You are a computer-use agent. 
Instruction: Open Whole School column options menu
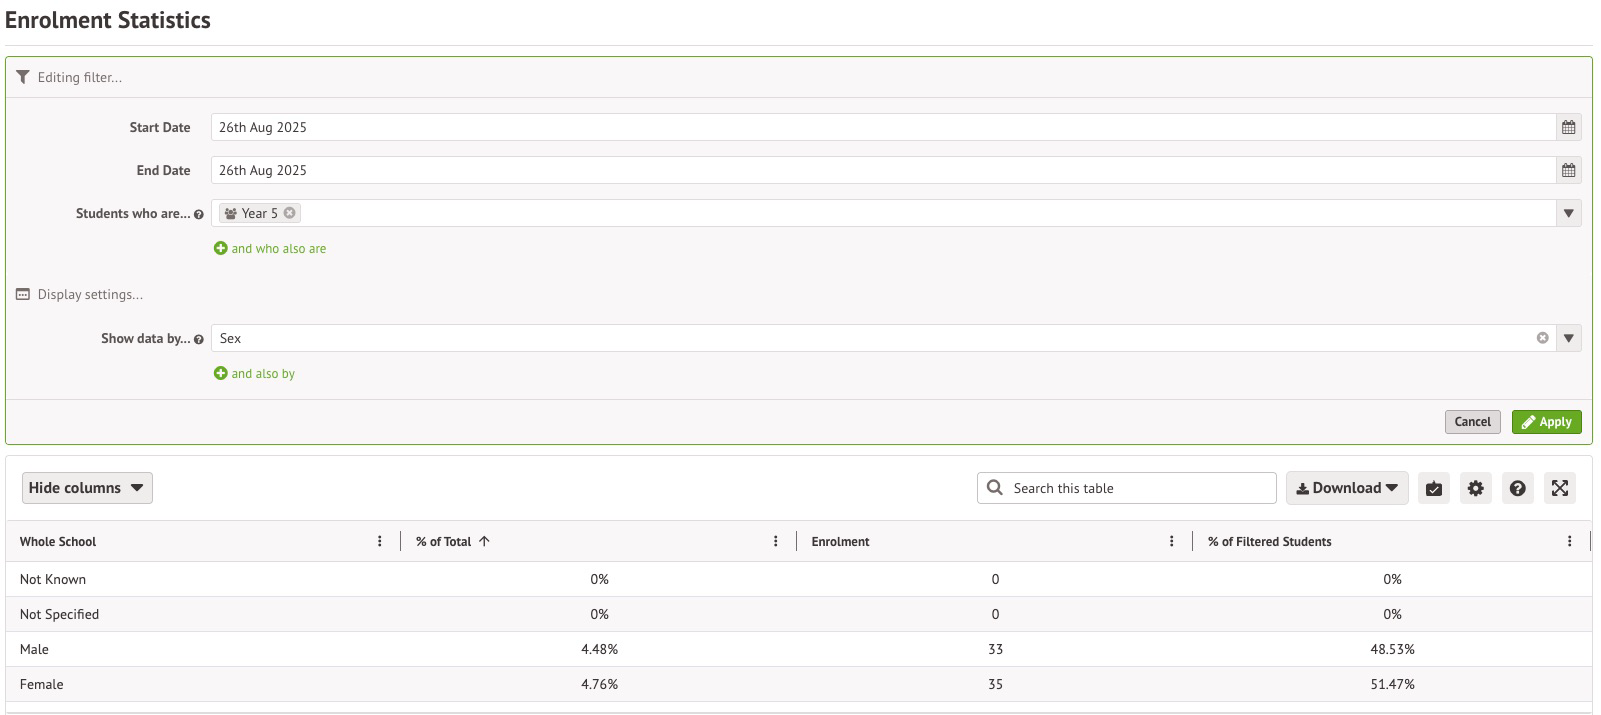click(379, 541)
